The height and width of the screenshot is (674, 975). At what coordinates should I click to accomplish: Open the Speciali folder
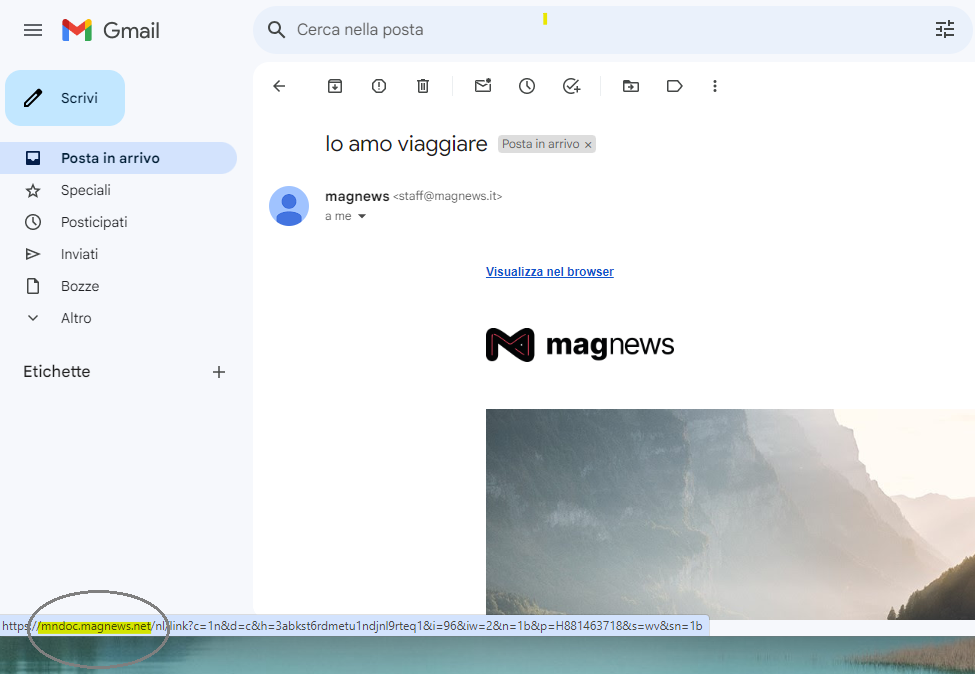[x=85, y=190]
